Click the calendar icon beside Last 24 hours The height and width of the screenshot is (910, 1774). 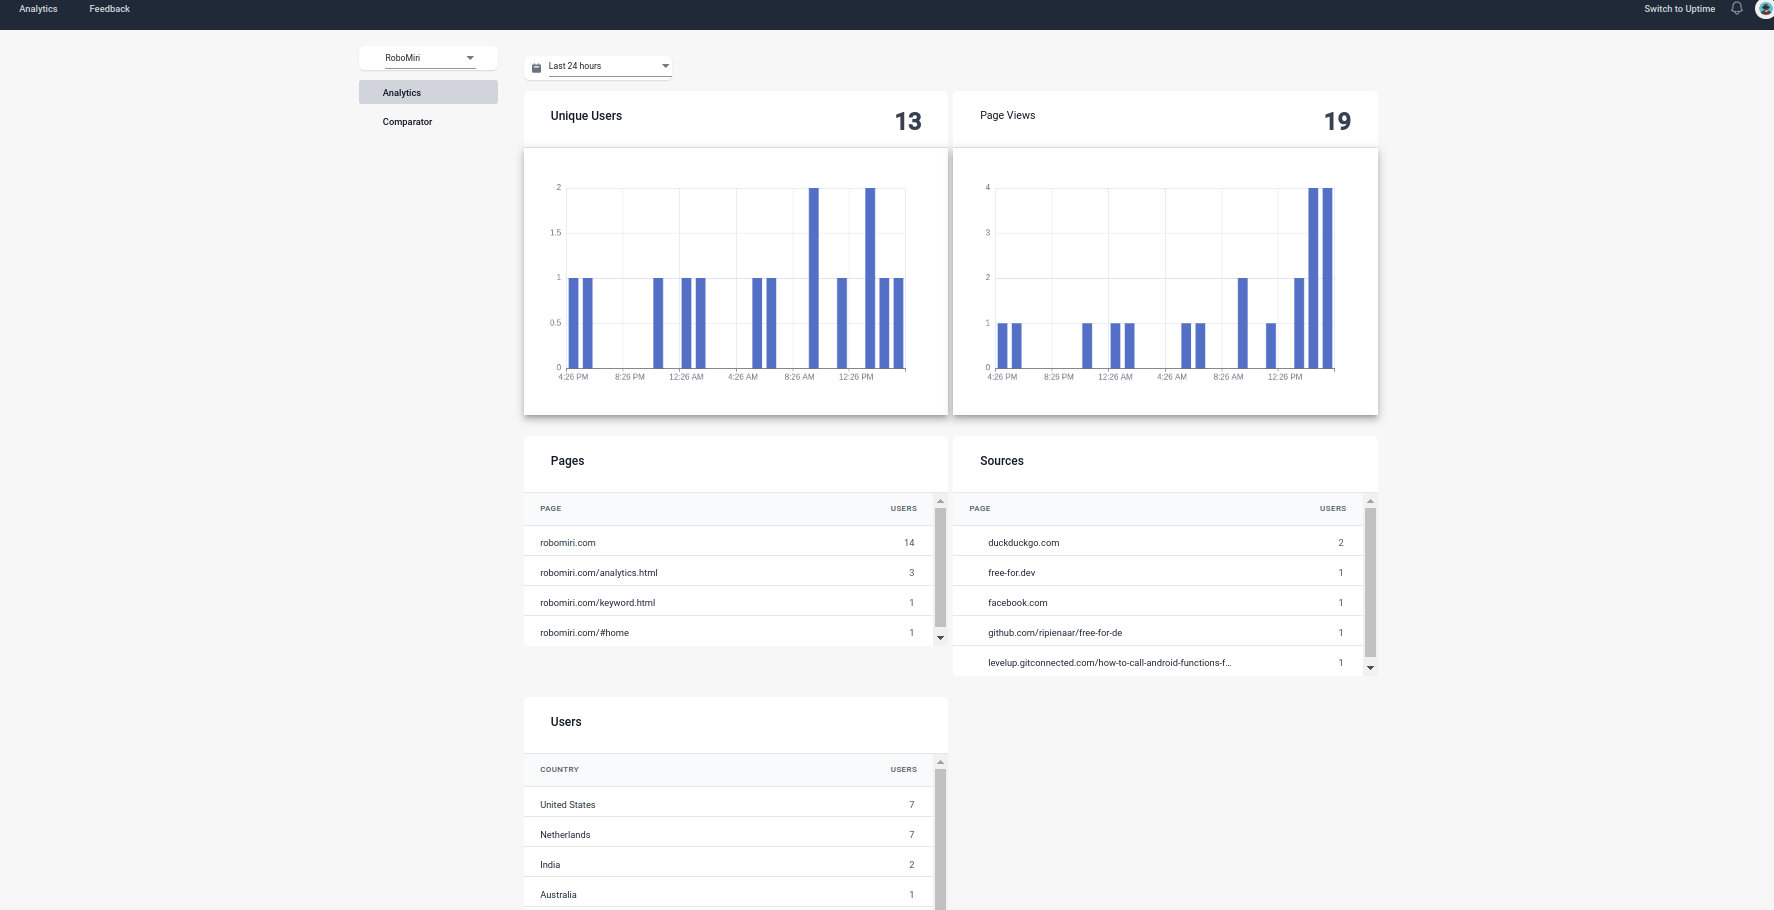(536, 67)
